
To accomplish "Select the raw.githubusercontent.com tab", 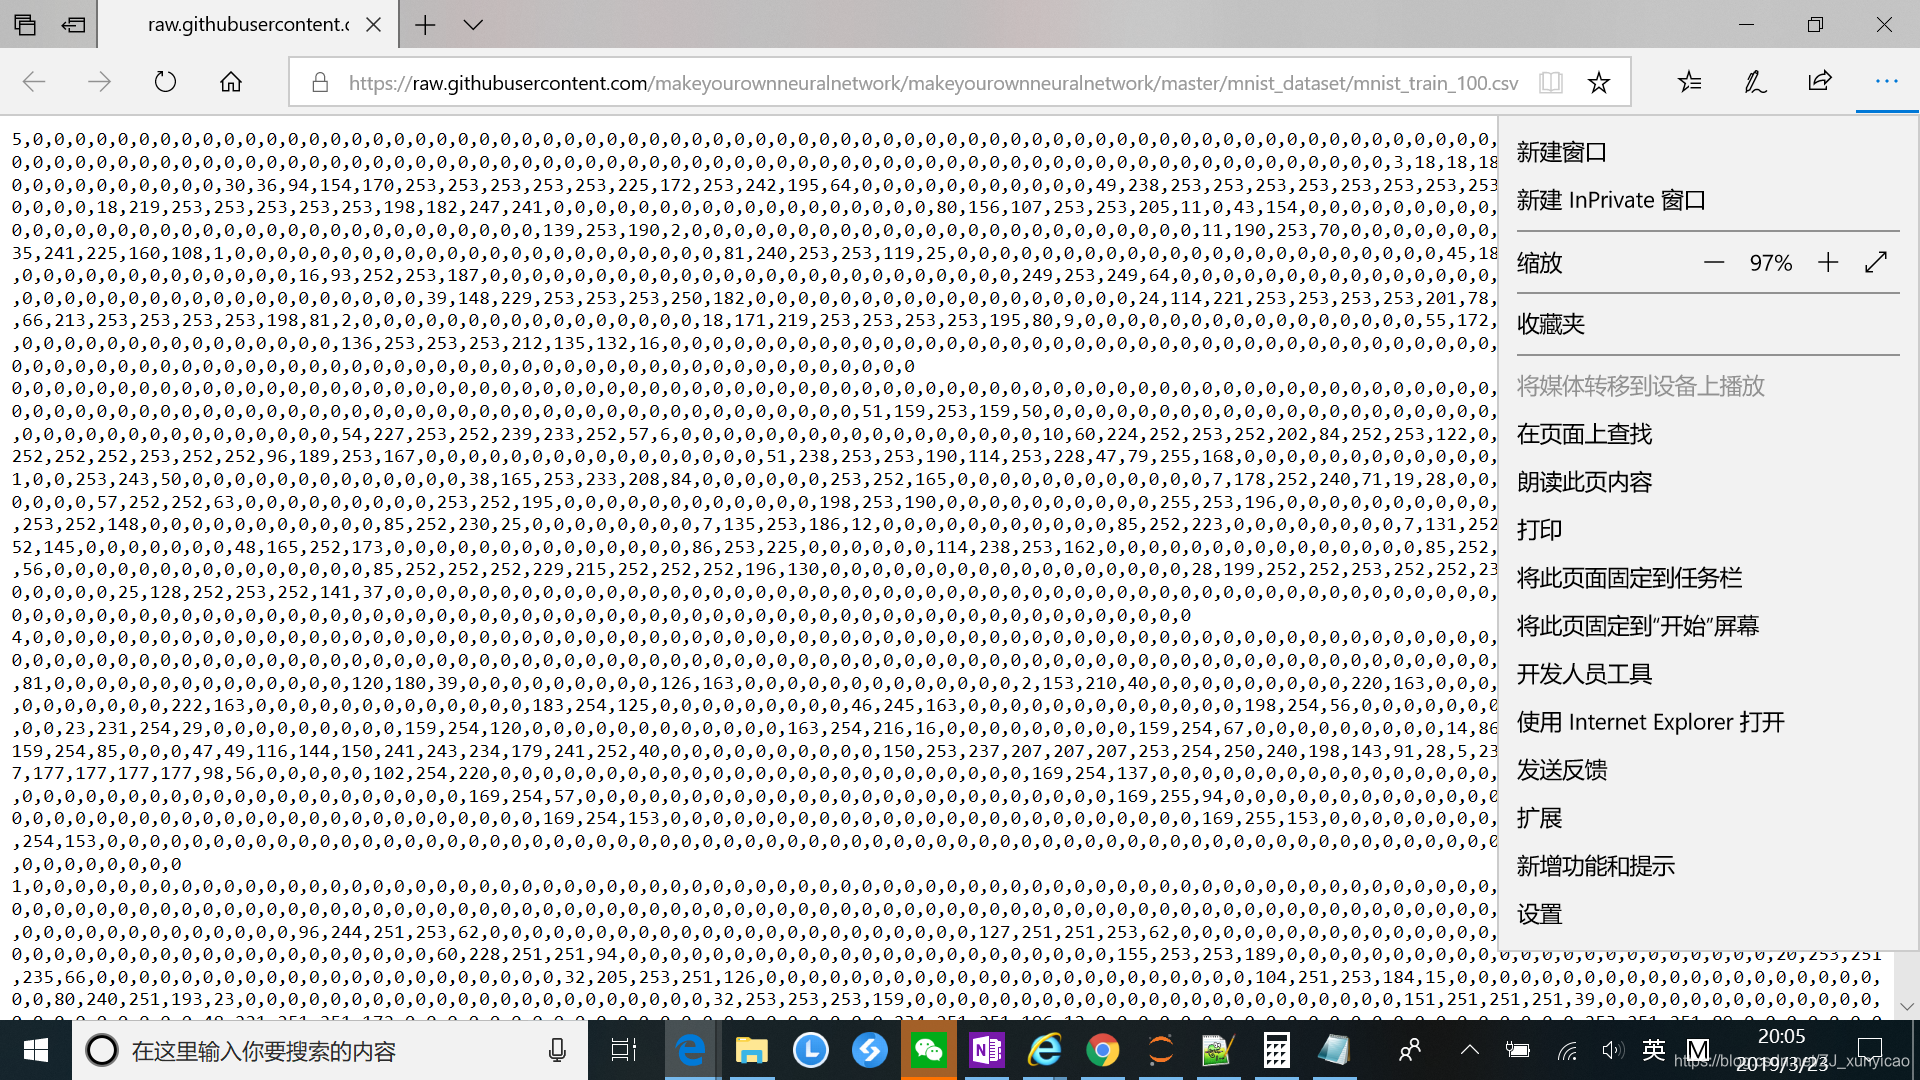I will [x=248, y=24].
